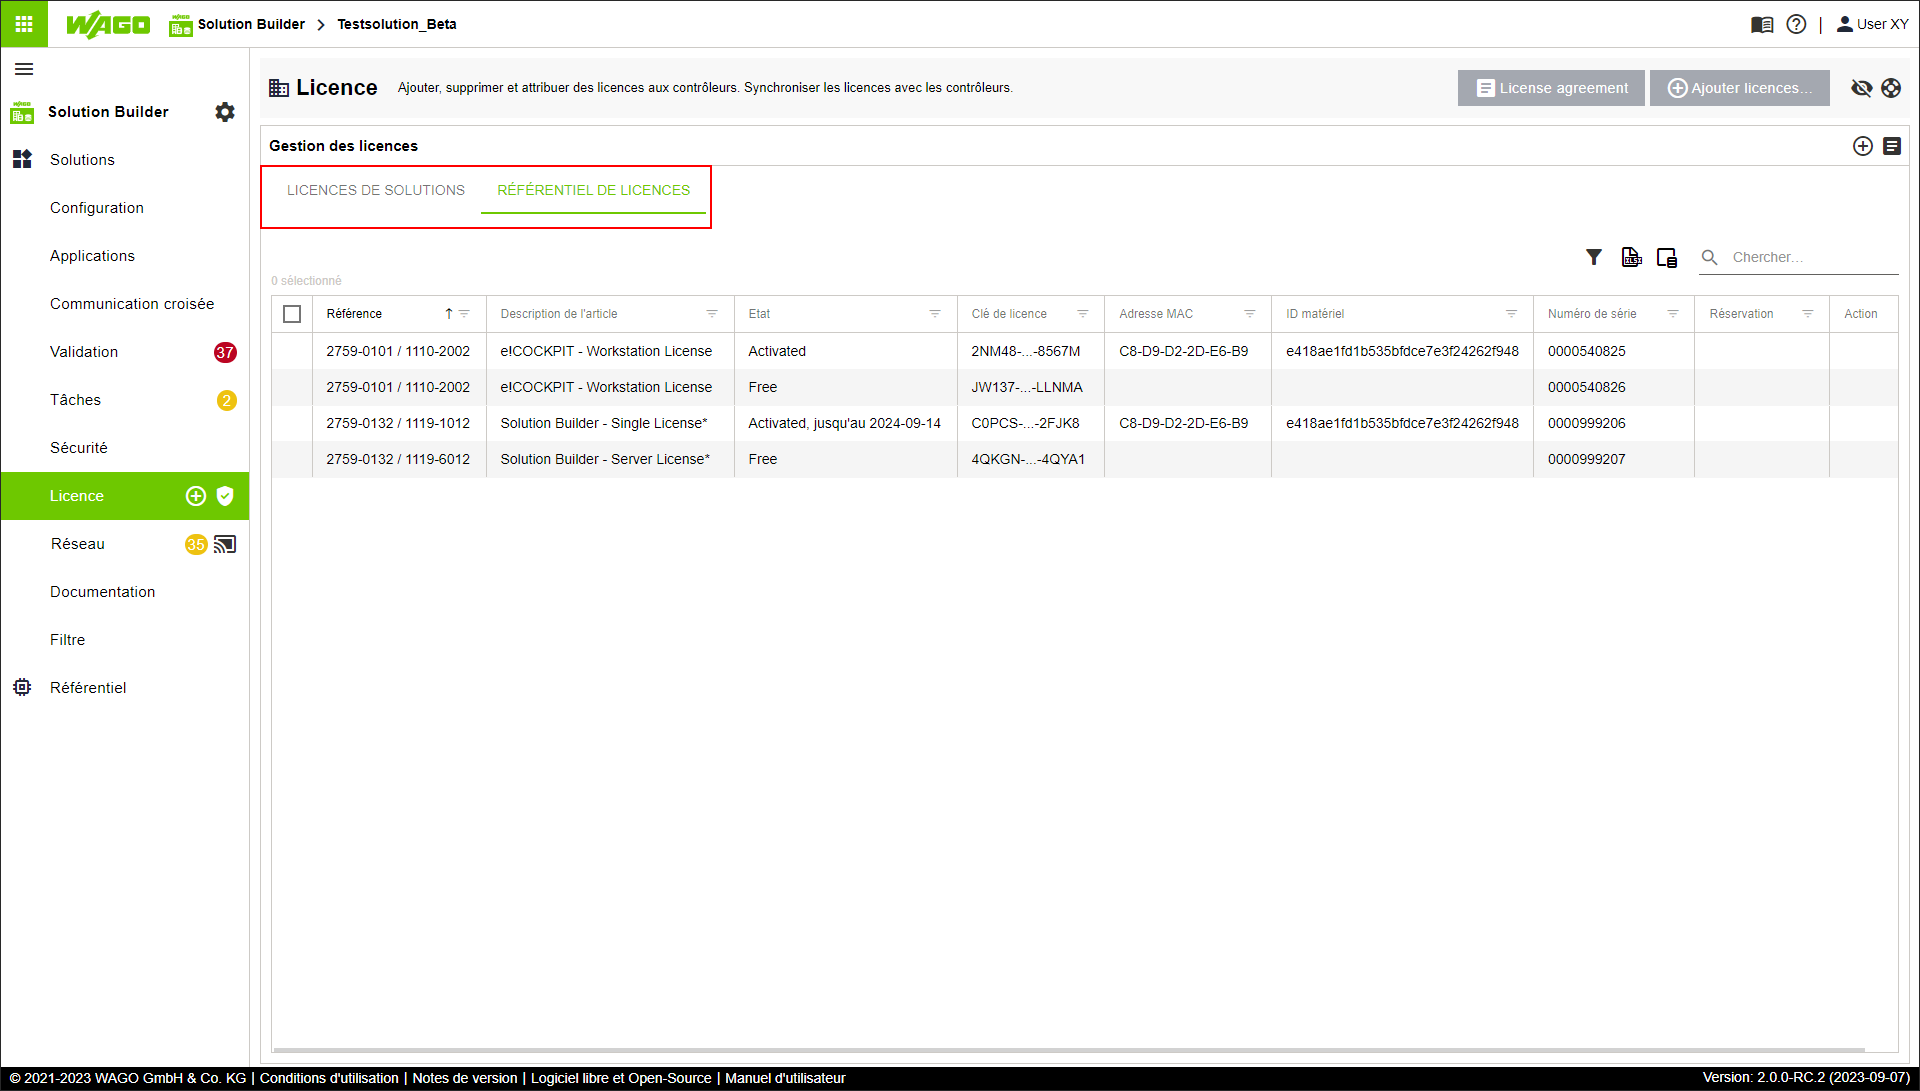Open Numéro de série column filter

1672,314
